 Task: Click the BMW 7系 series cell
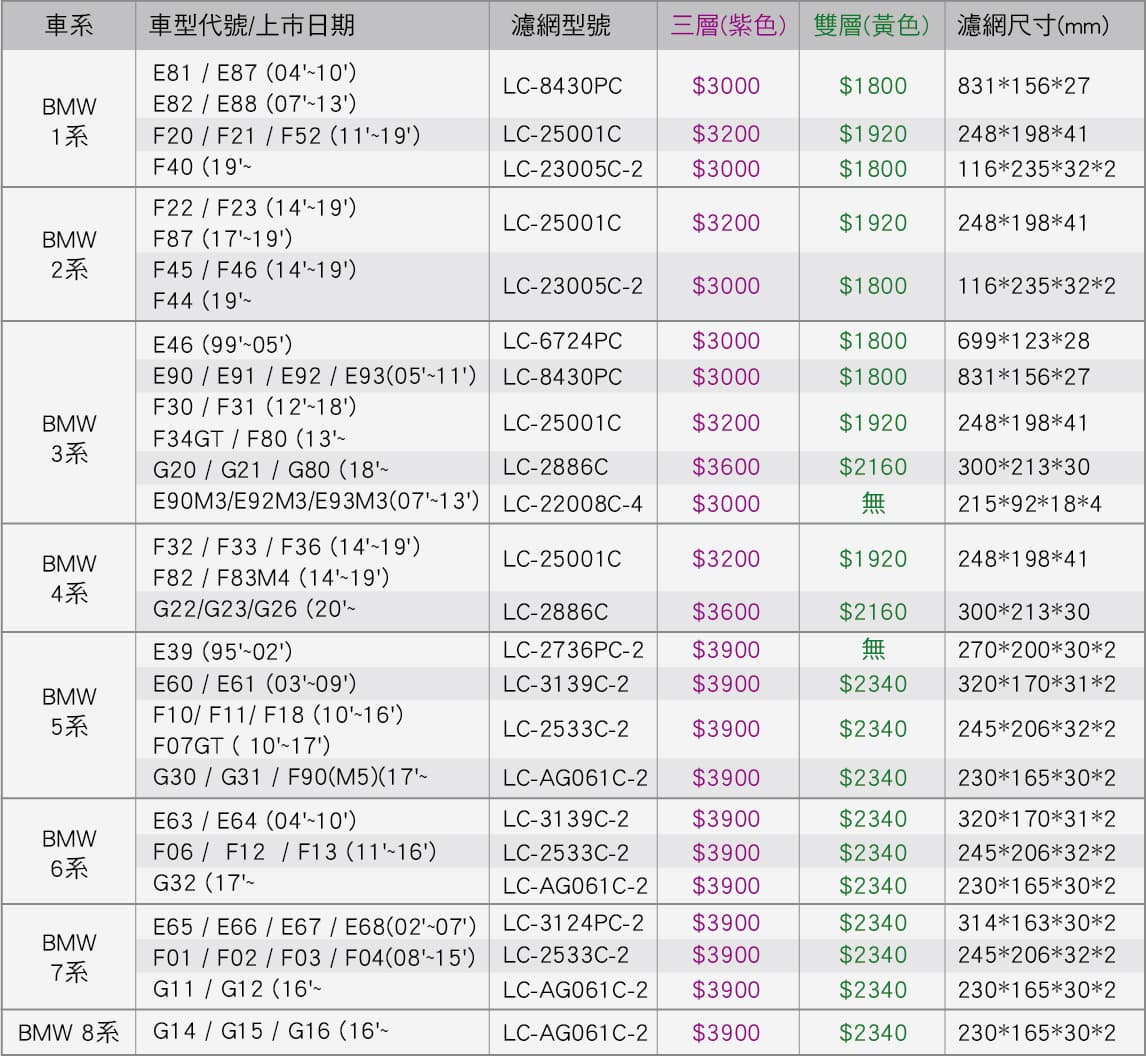[x=69, y=957]
